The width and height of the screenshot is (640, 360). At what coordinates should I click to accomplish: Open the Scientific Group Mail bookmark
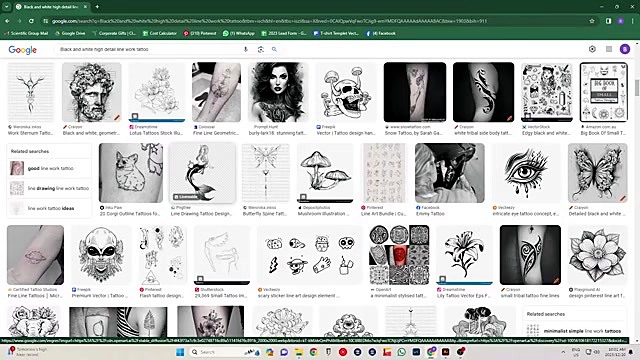[x=26, y=33]
